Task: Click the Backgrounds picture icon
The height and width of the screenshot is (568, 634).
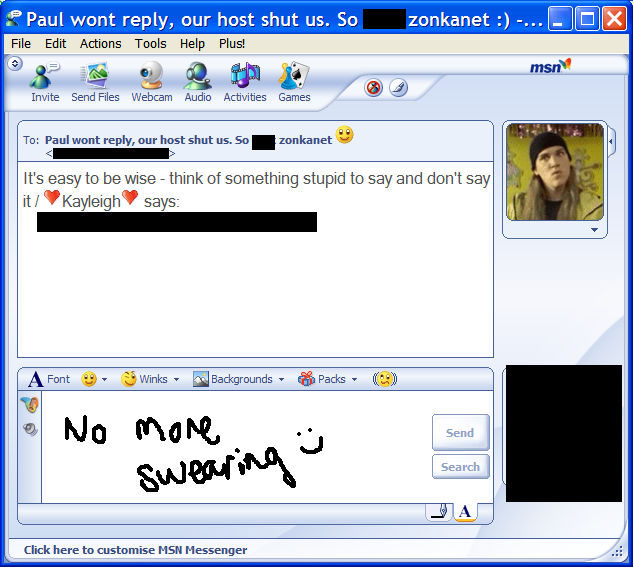Action: click(x=201, y=379)
